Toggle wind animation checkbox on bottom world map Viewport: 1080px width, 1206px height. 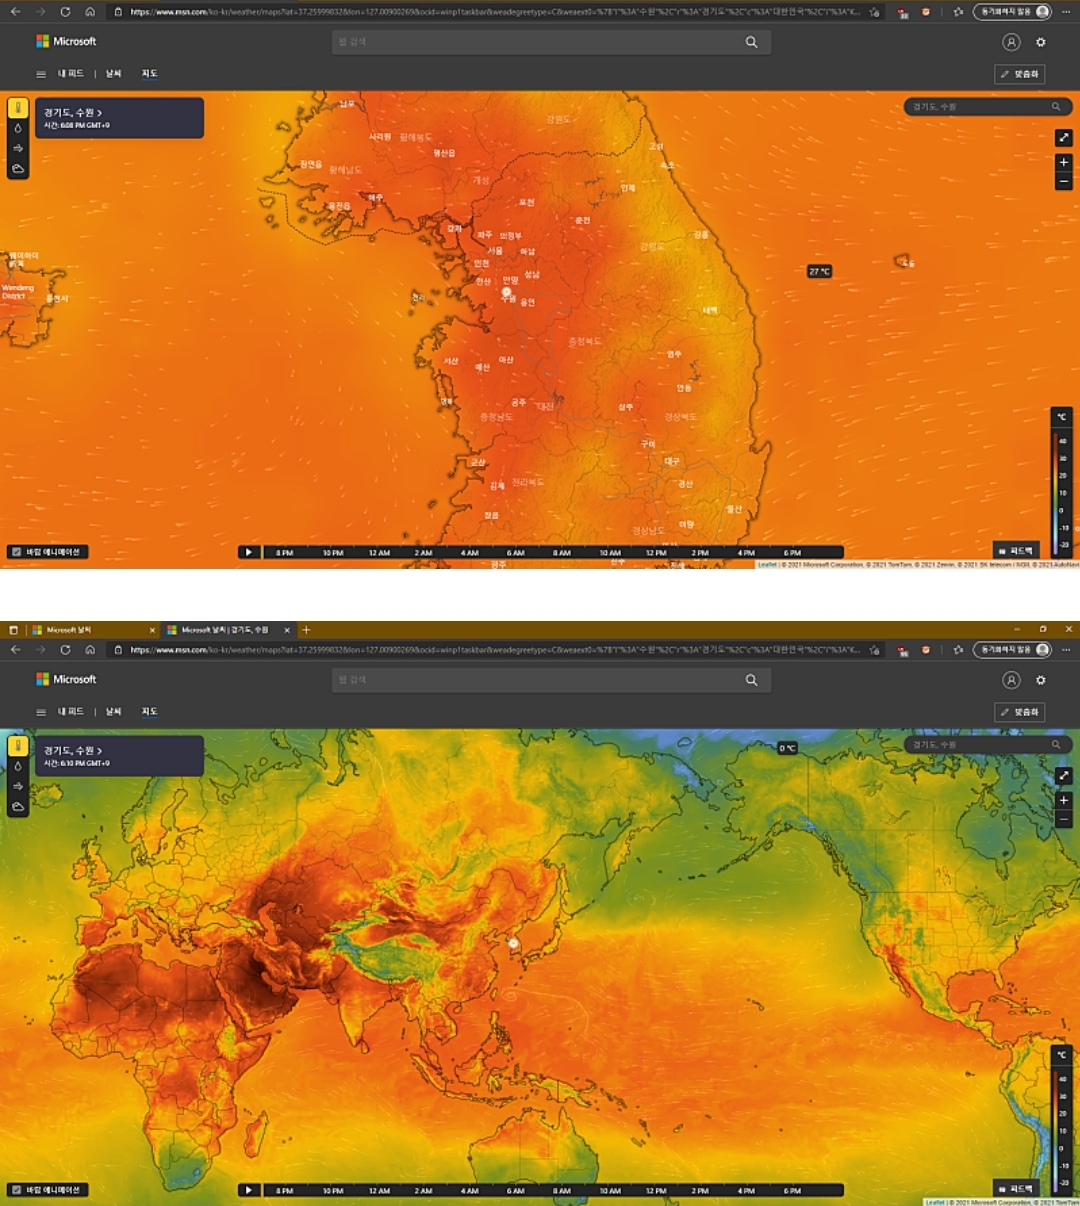[16, 1190]
